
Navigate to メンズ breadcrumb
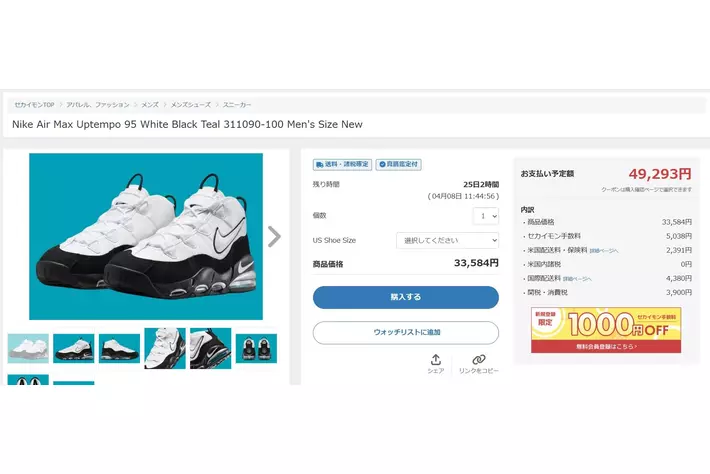pos(149,104)
